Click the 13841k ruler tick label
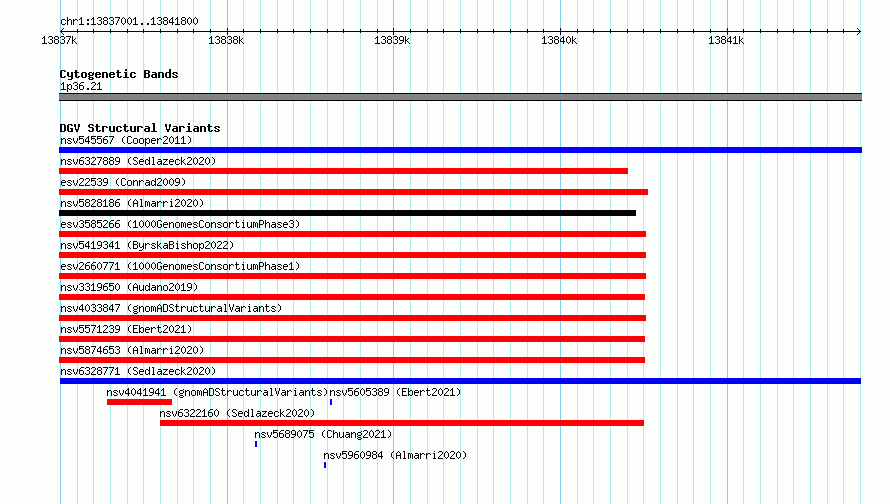890x504 pixels. [726, 40]
